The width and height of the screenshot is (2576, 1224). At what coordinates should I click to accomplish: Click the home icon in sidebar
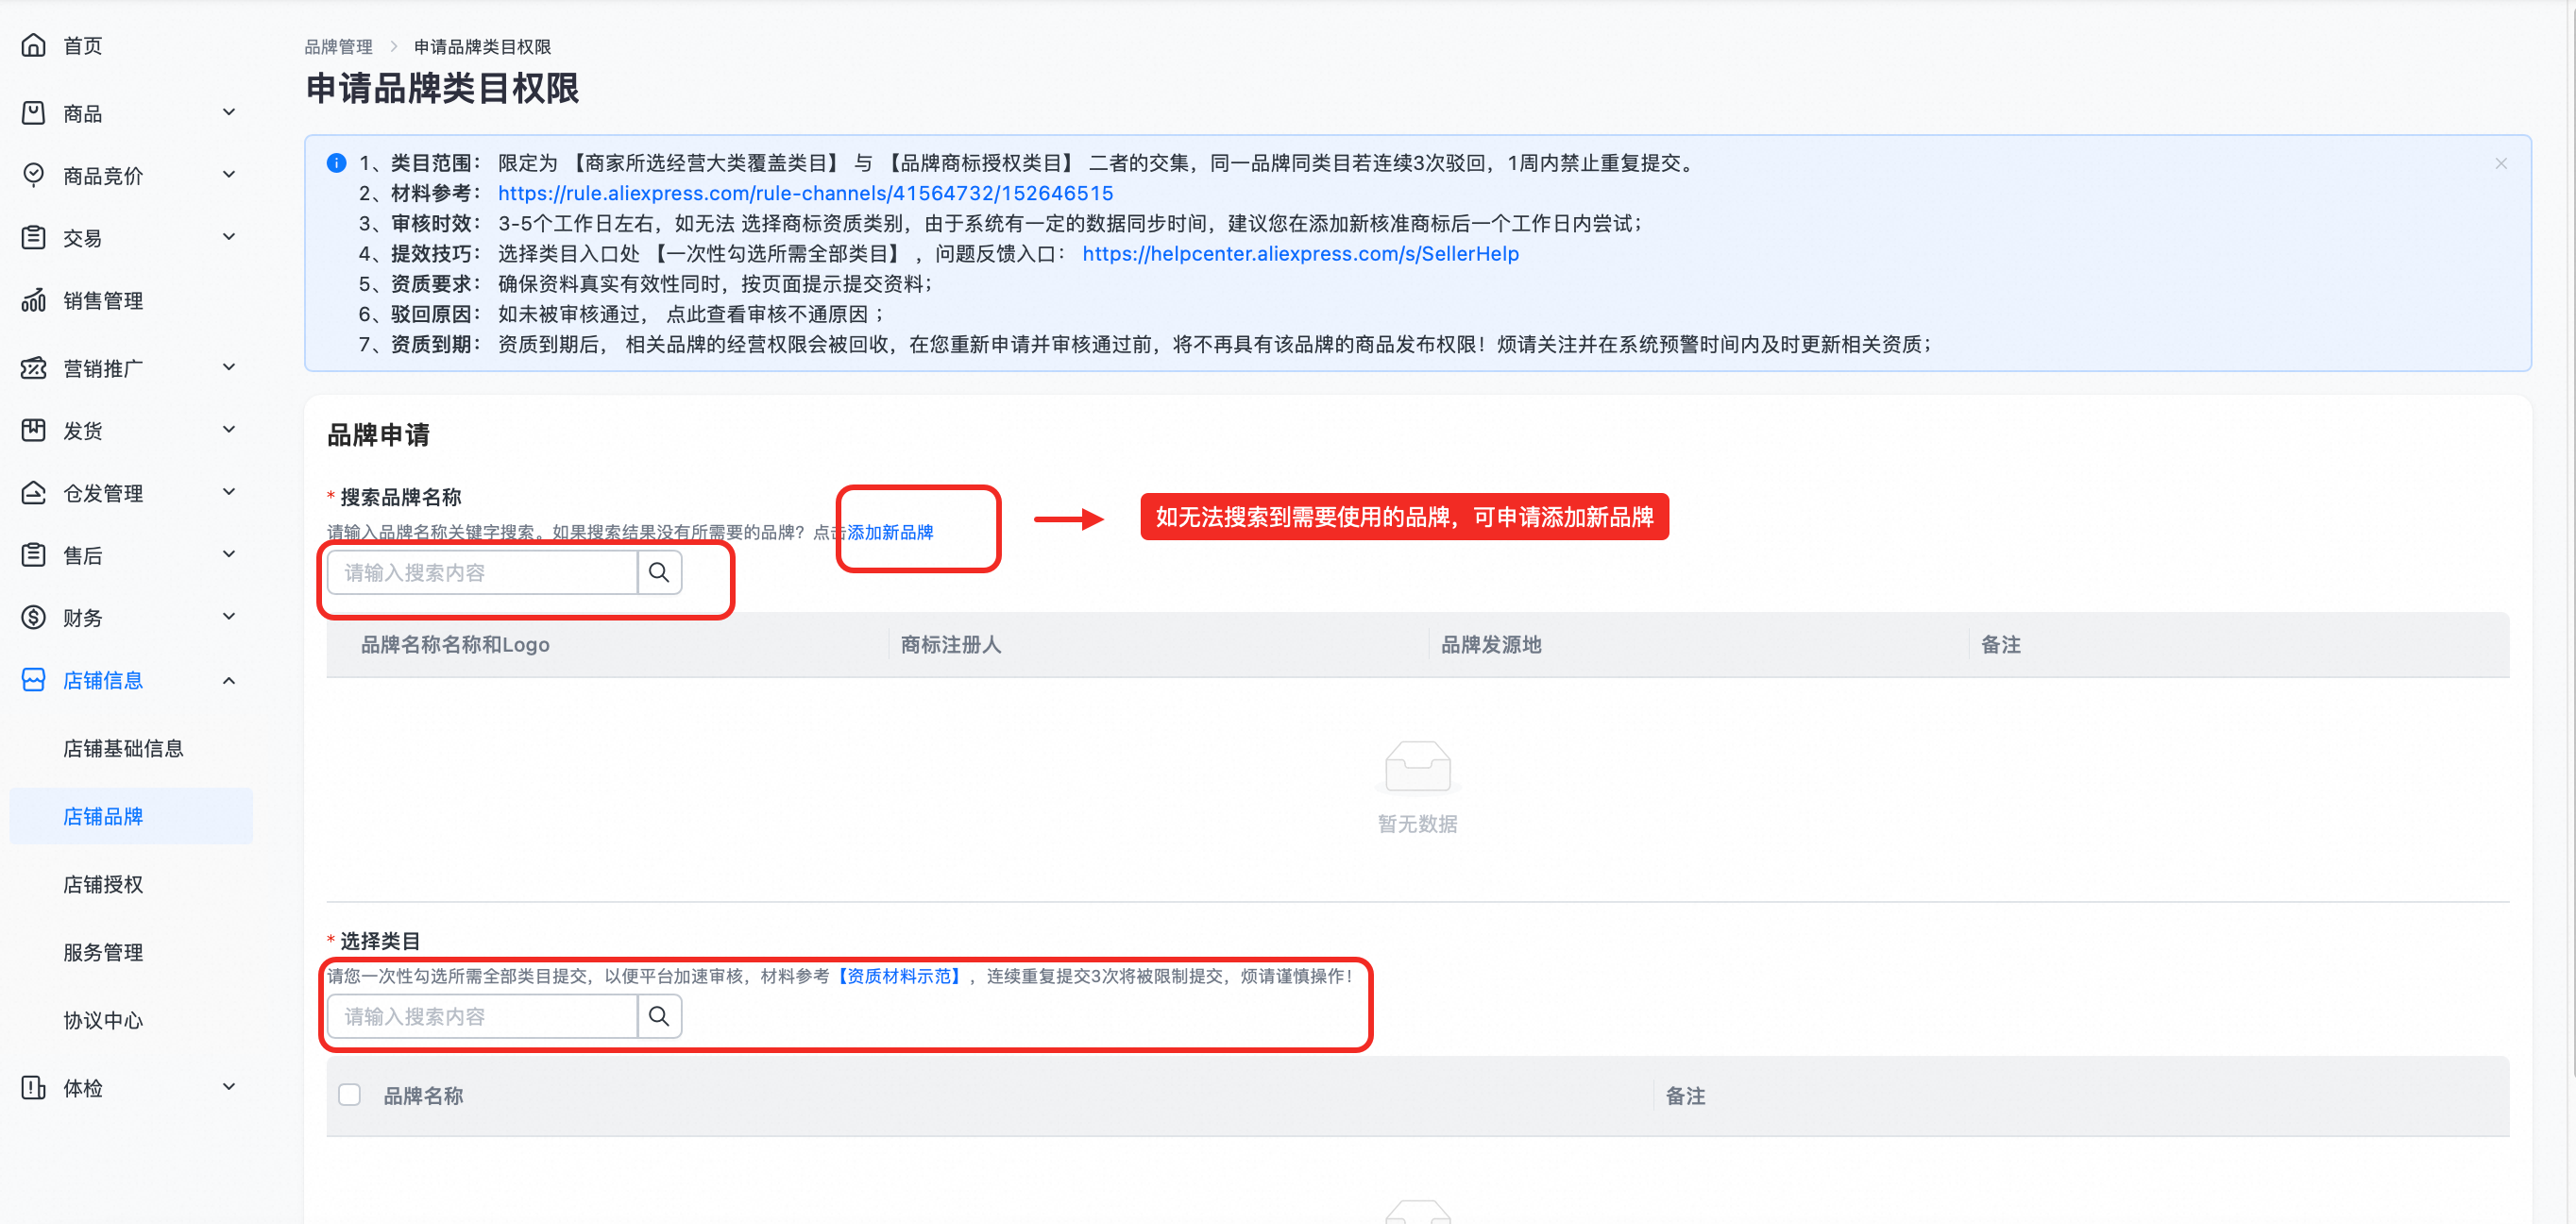34,45
